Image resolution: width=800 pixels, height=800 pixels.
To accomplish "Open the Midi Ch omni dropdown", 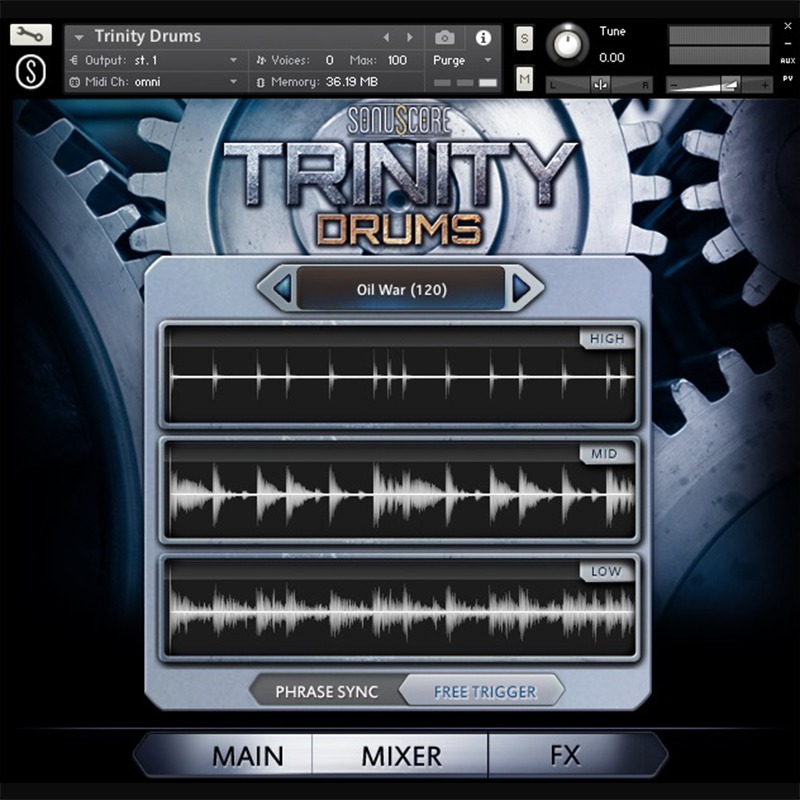I will point(233,82).
